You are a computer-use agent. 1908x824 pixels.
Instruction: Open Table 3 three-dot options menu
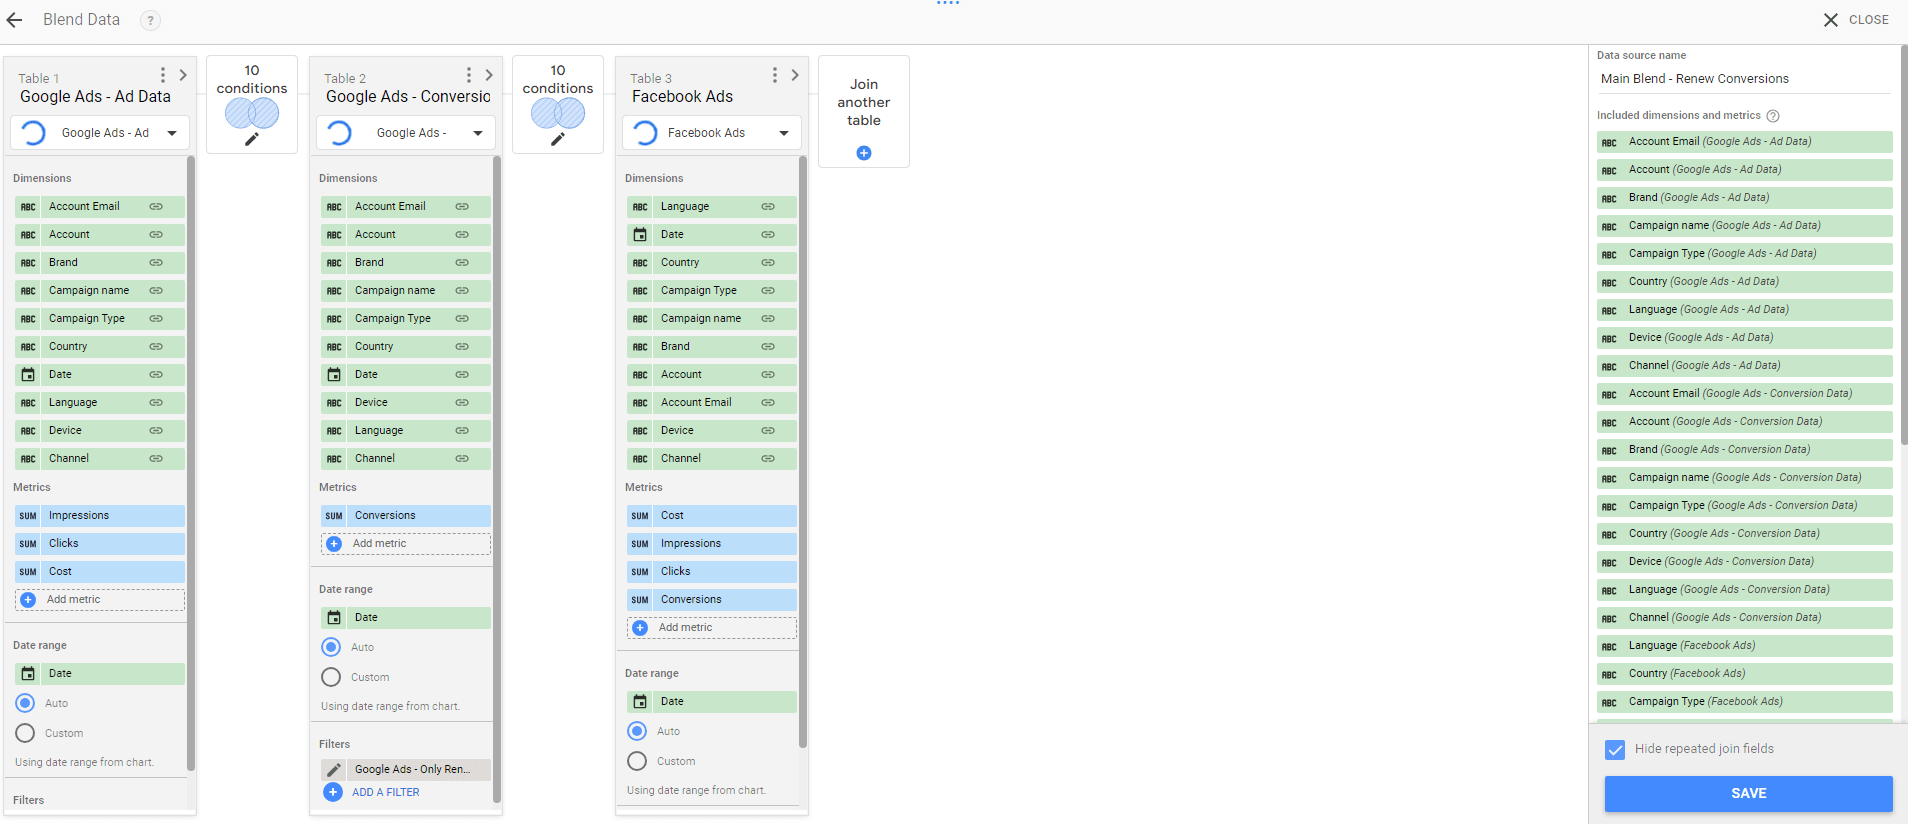pos(775,75)
